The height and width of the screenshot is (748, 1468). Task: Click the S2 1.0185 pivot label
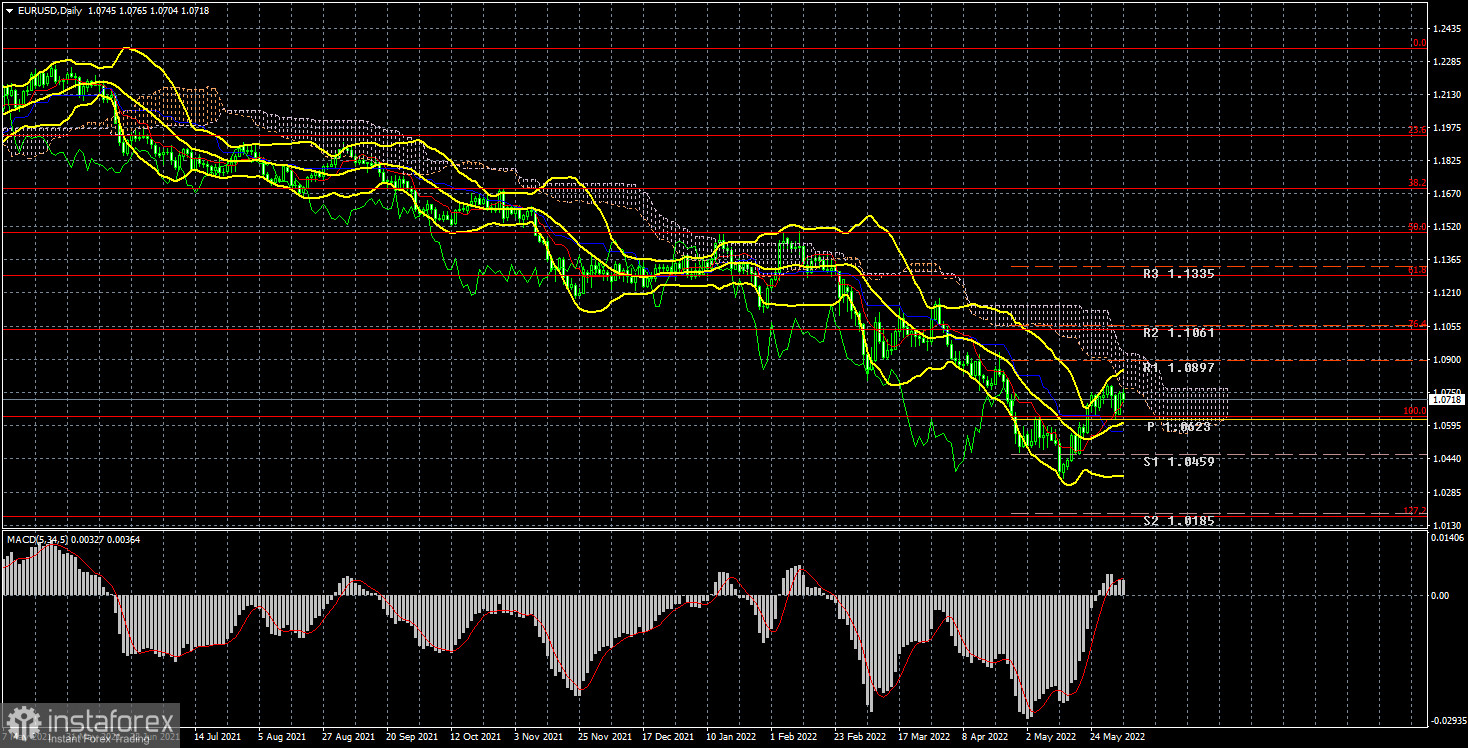coord(1179,521)
